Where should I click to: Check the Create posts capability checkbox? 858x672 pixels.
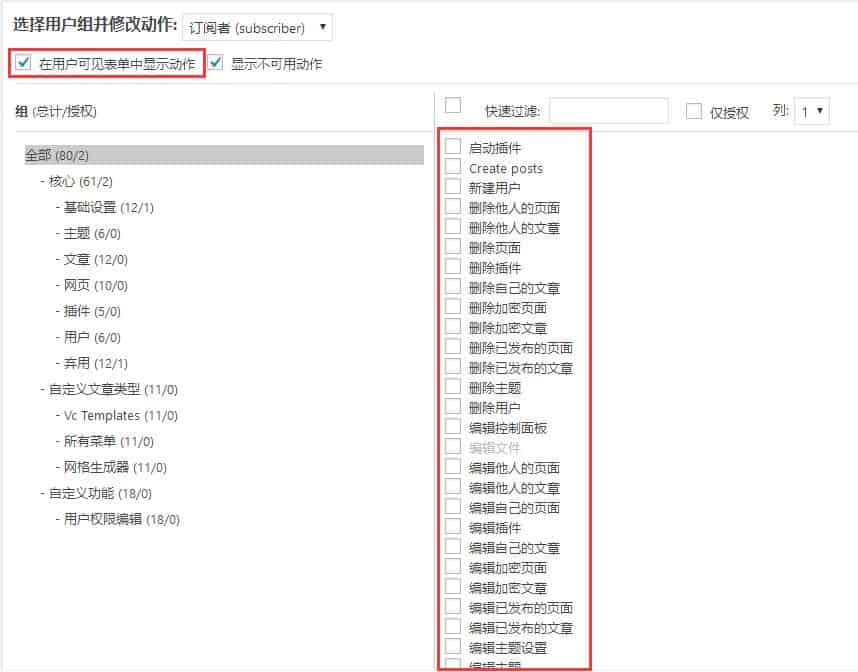click(x=453, y=166)
